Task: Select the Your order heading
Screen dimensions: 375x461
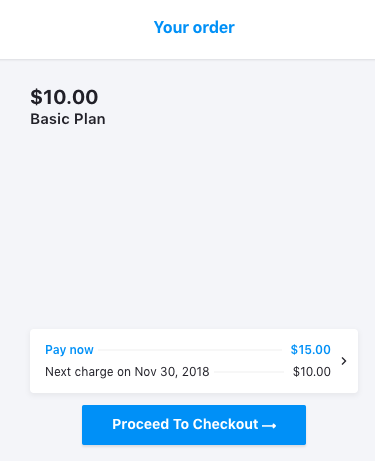Action: [194, 27]
